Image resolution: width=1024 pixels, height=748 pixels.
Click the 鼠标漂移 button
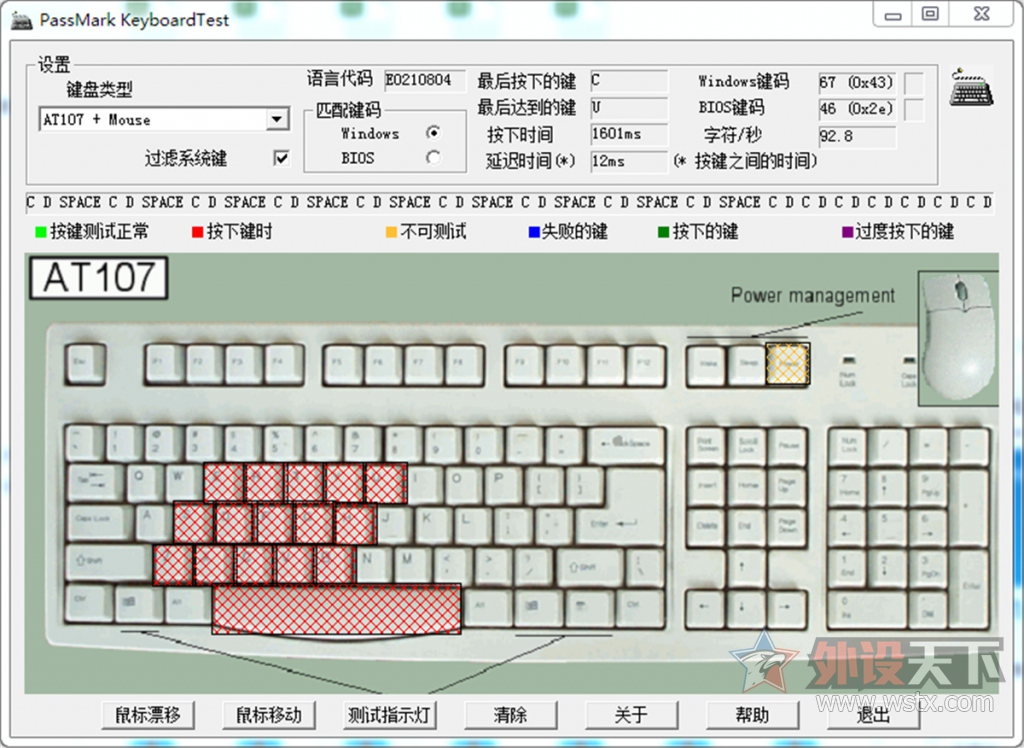click(x=148, y=715)
